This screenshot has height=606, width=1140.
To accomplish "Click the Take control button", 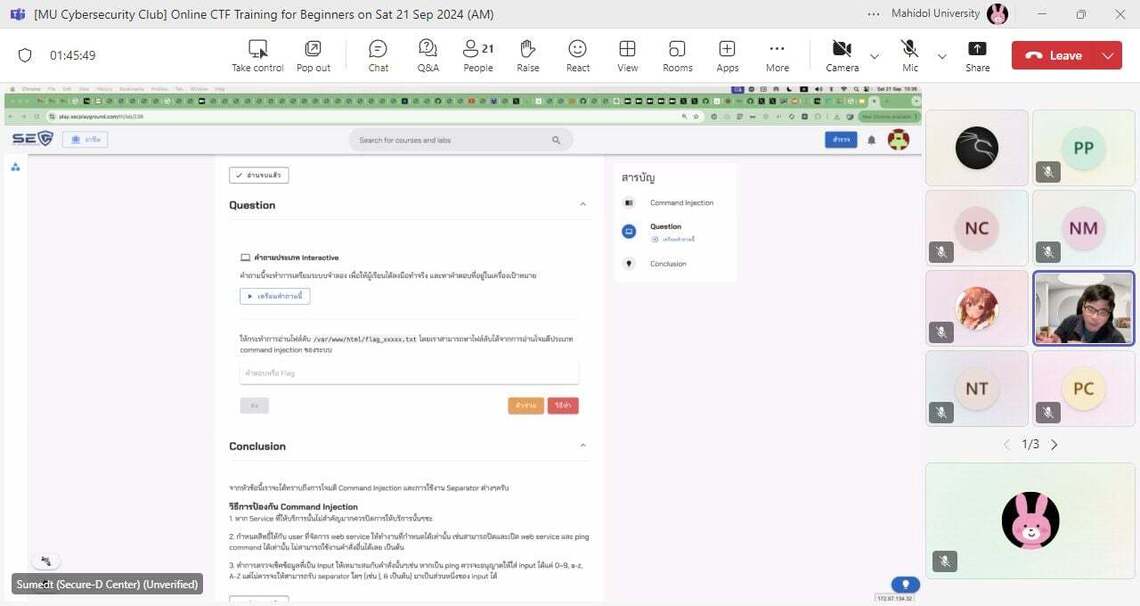I will (x=258, y=55).
